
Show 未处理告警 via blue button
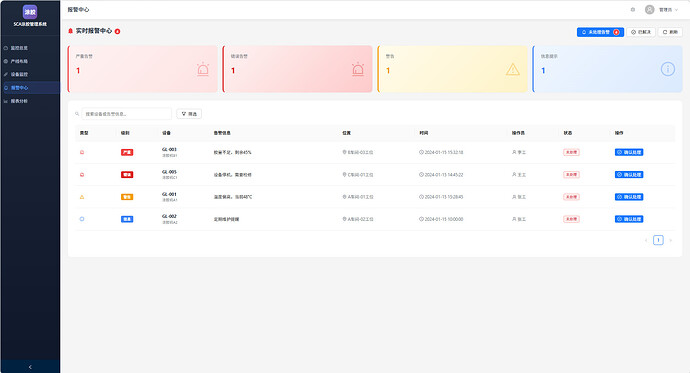[600, 32]
